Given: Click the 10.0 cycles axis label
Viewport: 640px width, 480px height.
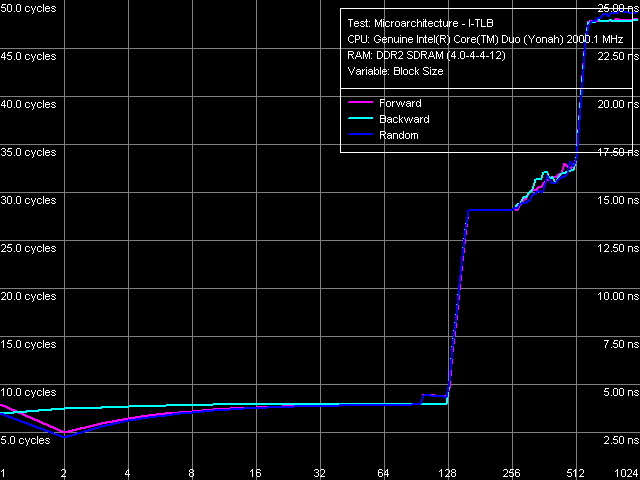Looking at the screenshot, I should (28, 392).
